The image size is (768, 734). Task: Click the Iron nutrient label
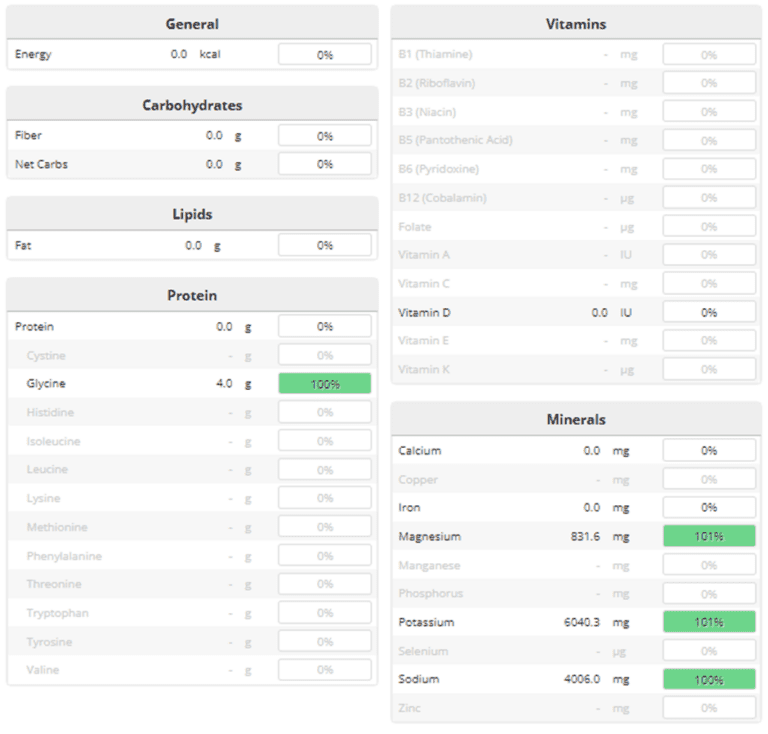pos(410,508)
